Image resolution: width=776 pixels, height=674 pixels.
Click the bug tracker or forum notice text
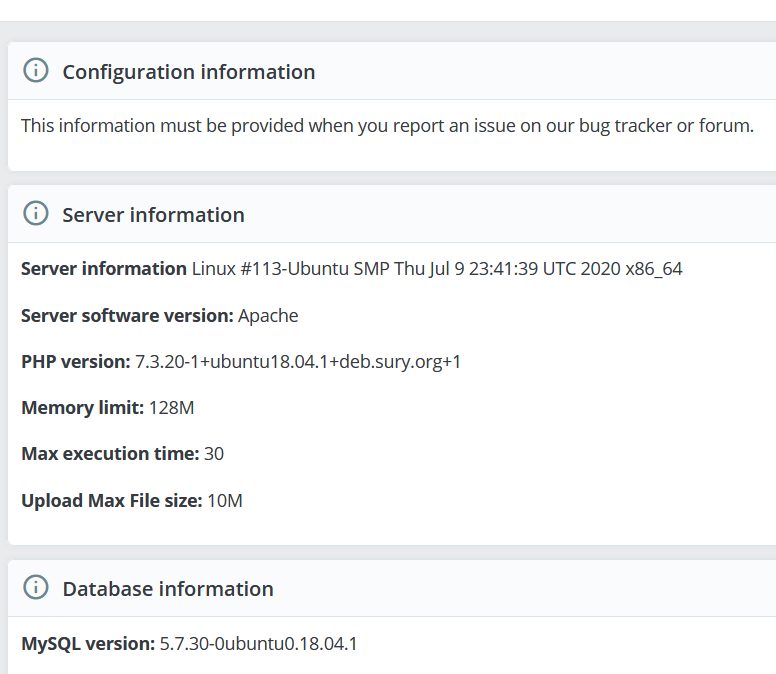(387, 126)
